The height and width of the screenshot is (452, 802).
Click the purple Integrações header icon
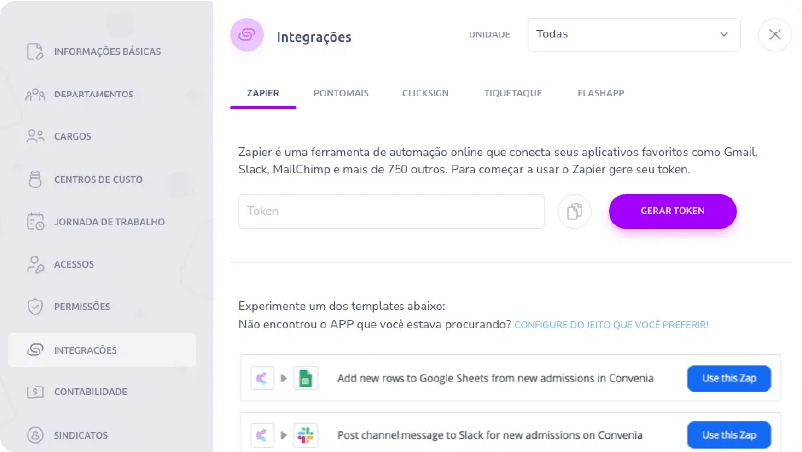point(247,35)
